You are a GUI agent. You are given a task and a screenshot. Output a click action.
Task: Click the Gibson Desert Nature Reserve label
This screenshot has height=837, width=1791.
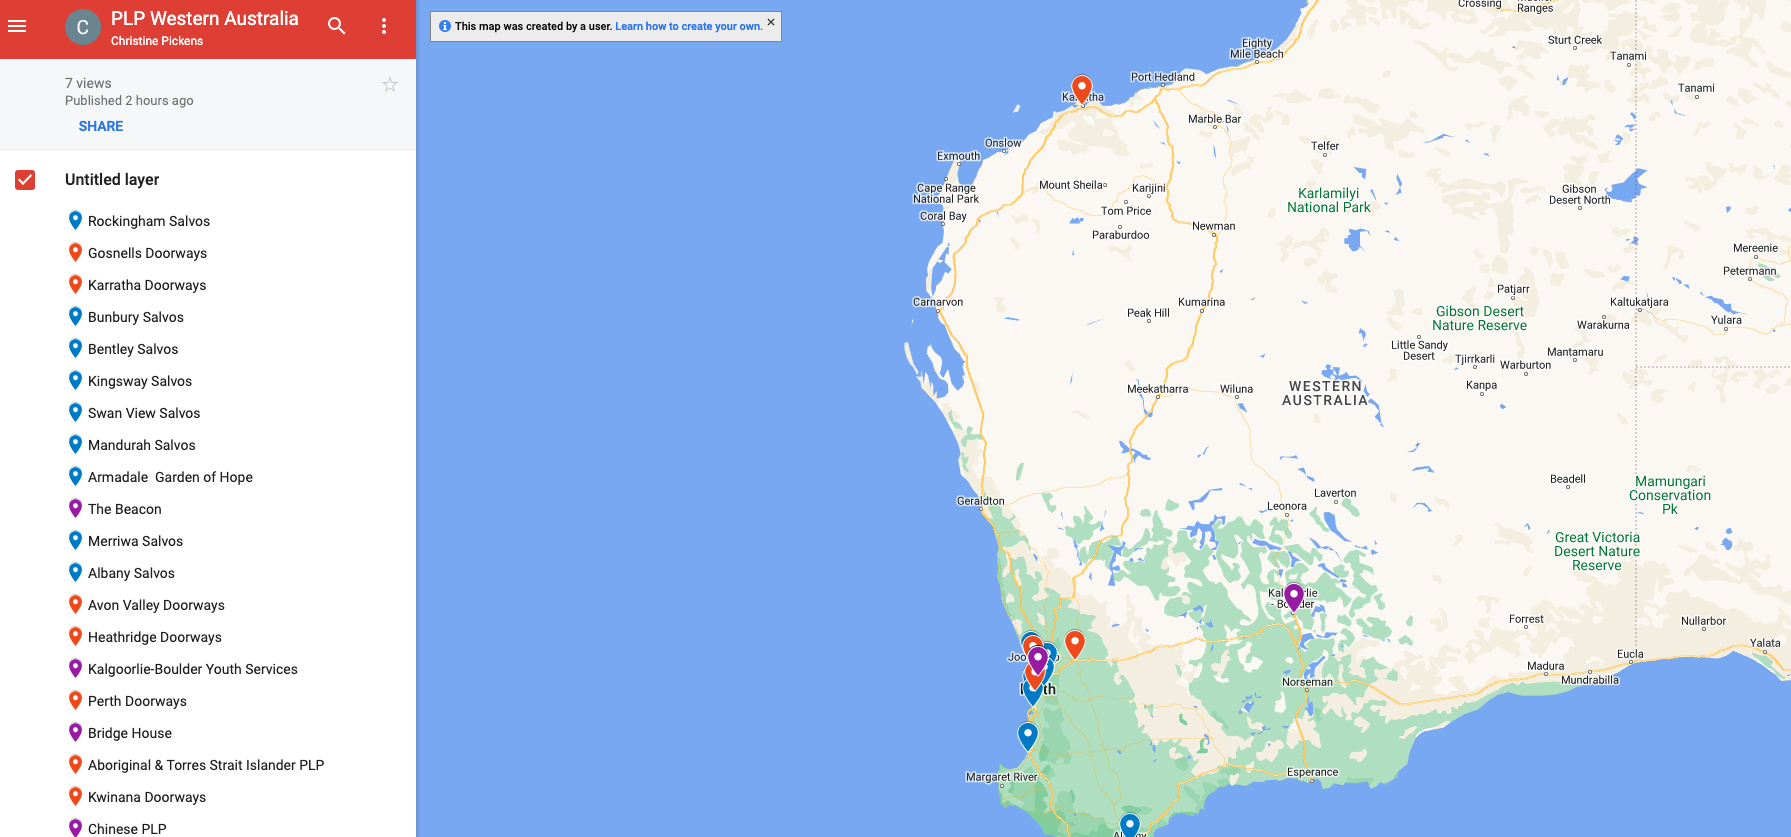(1480, 318)
